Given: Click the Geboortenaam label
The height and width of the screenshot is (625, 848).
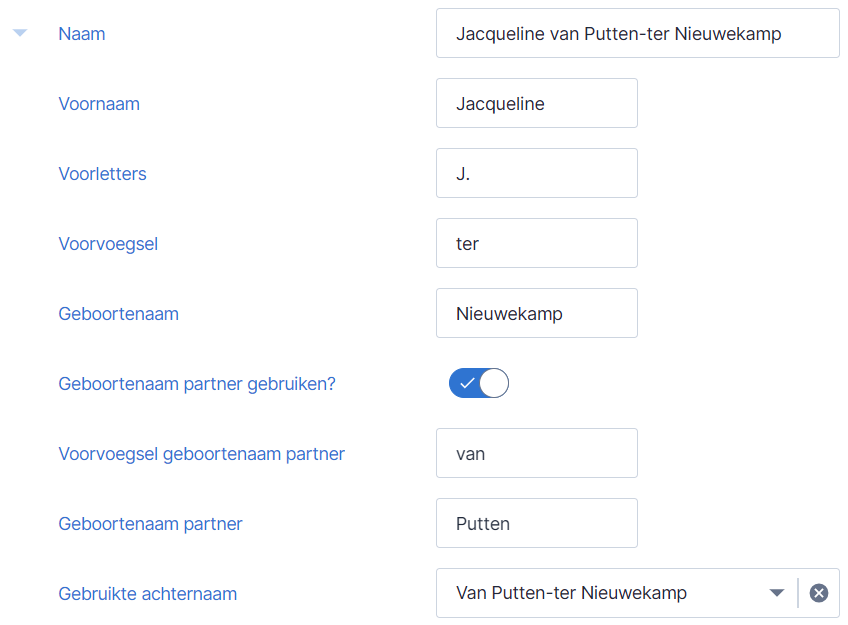Looking at the screenshot, I should click(x=118, y=314).
